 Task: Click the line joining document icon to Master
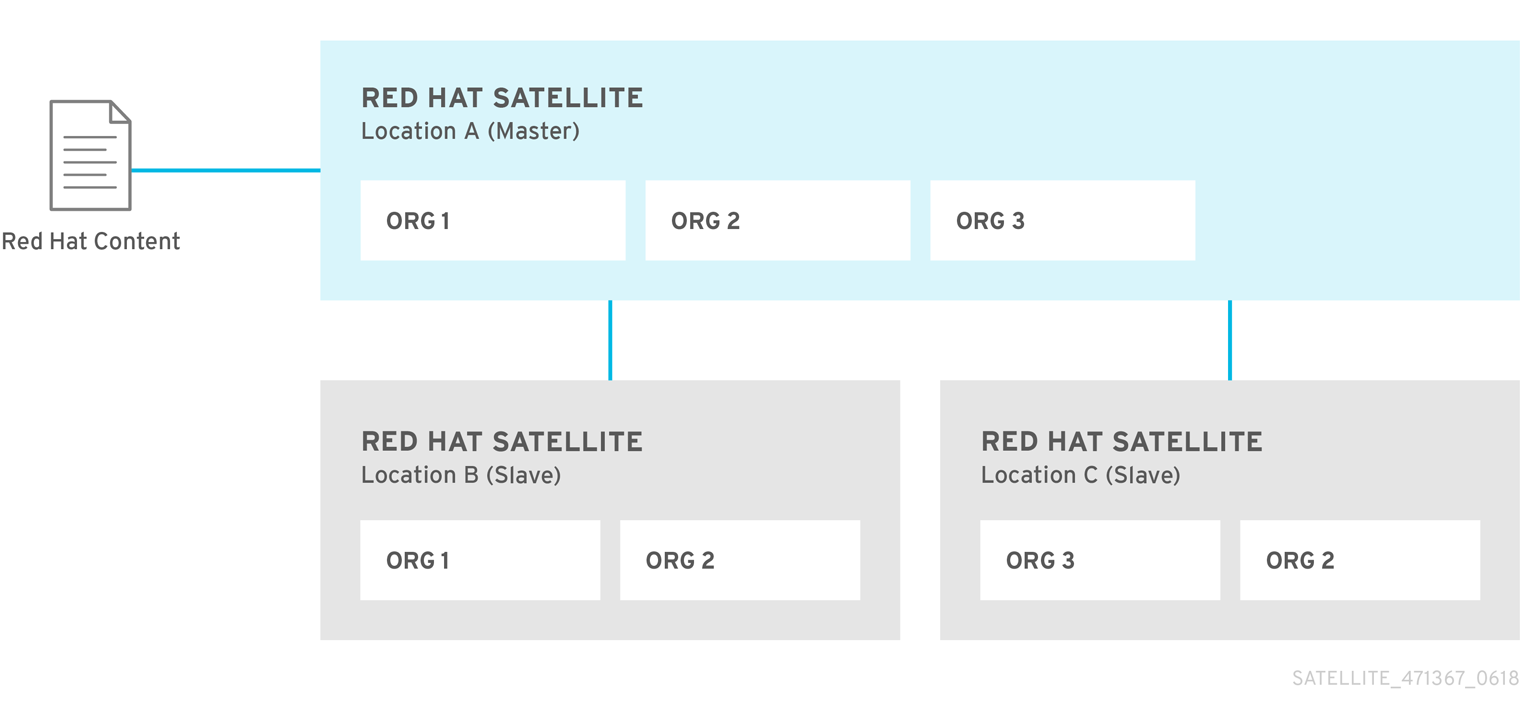[225, 170]
